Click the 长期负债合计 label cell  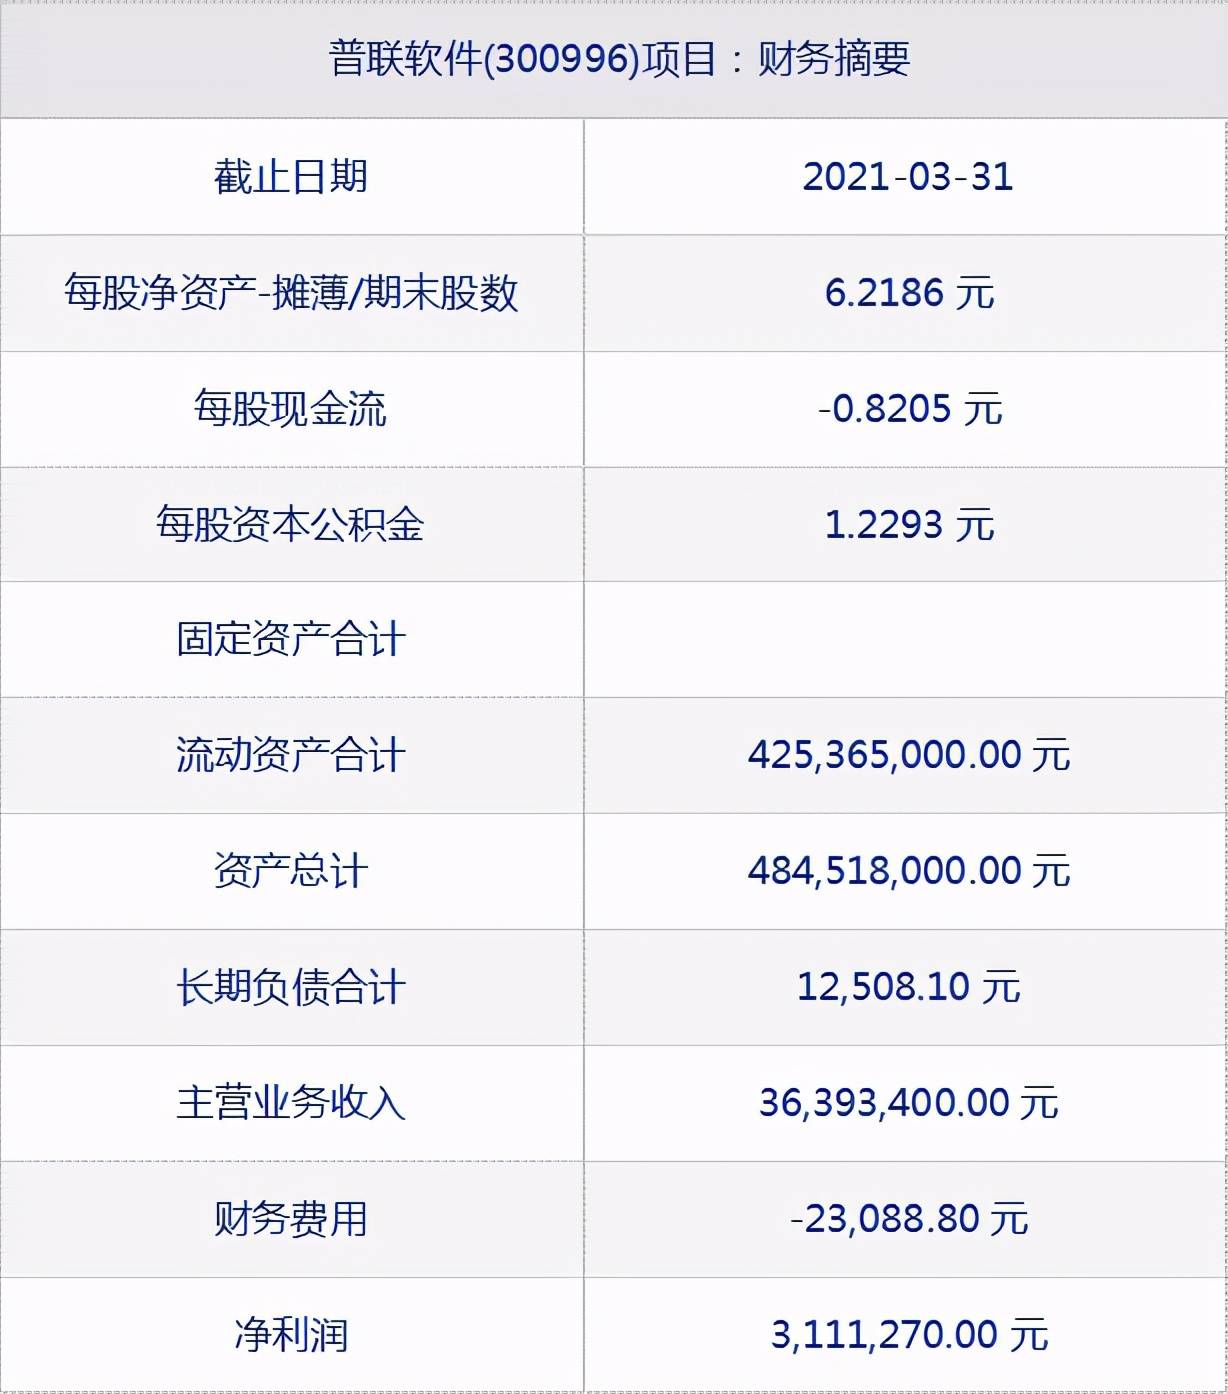pos(291,987)
